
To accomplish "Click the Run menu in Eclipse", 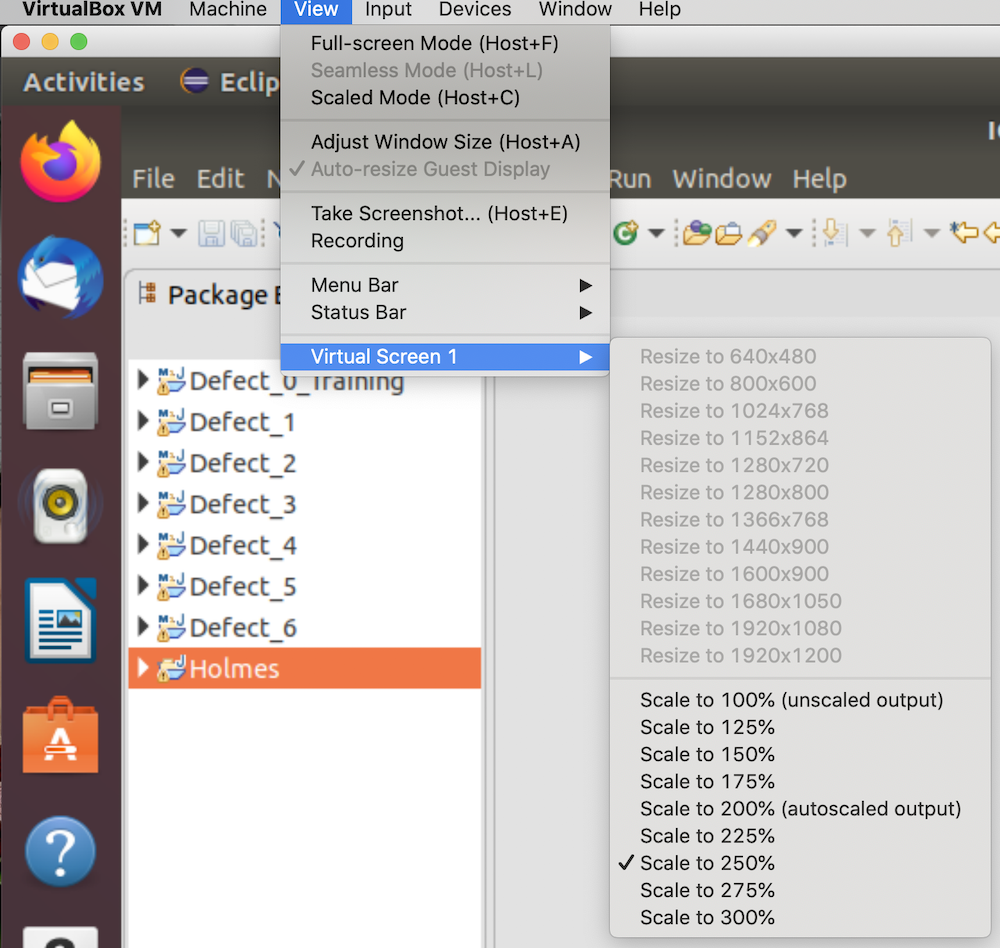I will click(x=631, y=179).
